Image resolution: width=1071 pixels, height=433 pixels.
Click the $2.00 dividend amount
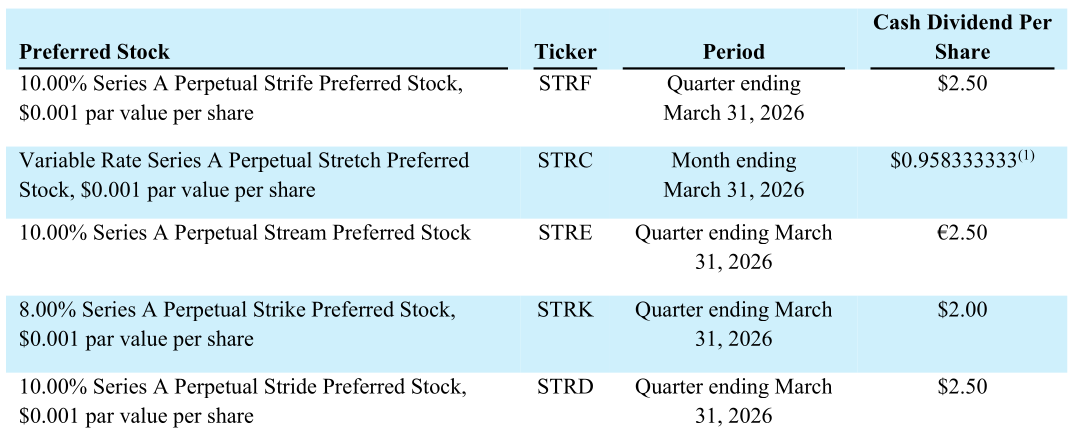tap(962, 310)
